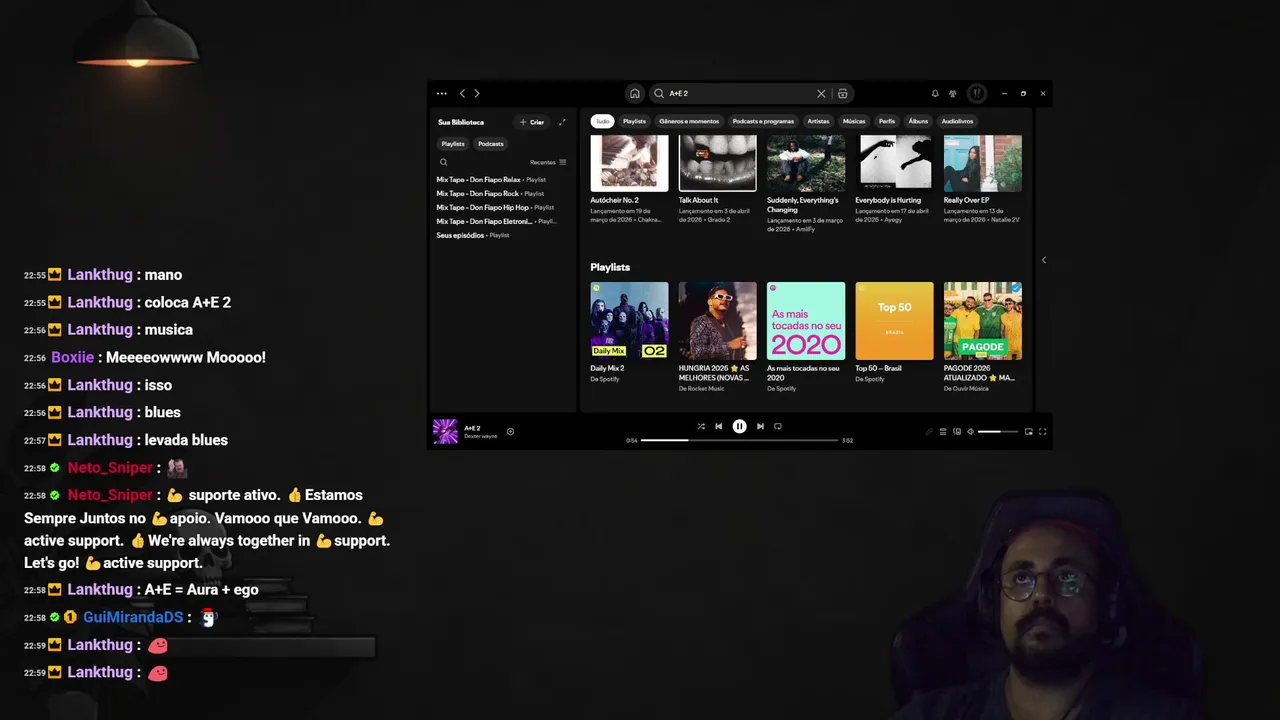The height and width of the screenshot is (720, 1280).
Task: Filter library by Podcasts chip
Action: [491, 144]
